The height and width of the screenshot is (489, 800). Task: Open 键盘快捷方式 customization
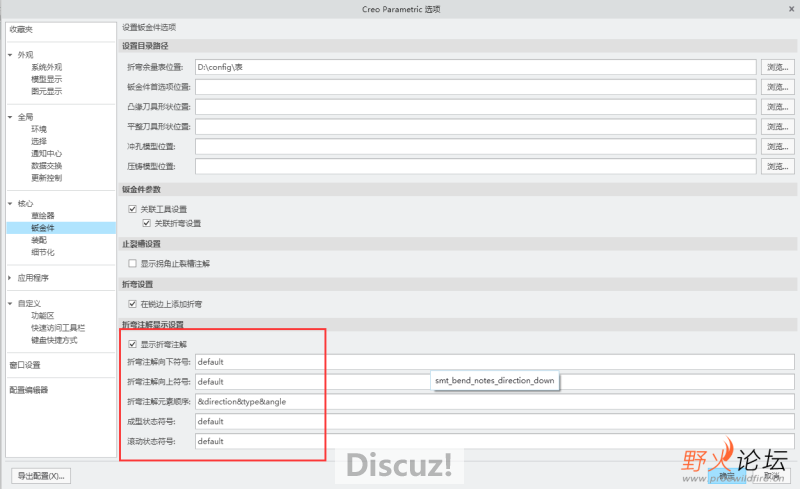54,340
